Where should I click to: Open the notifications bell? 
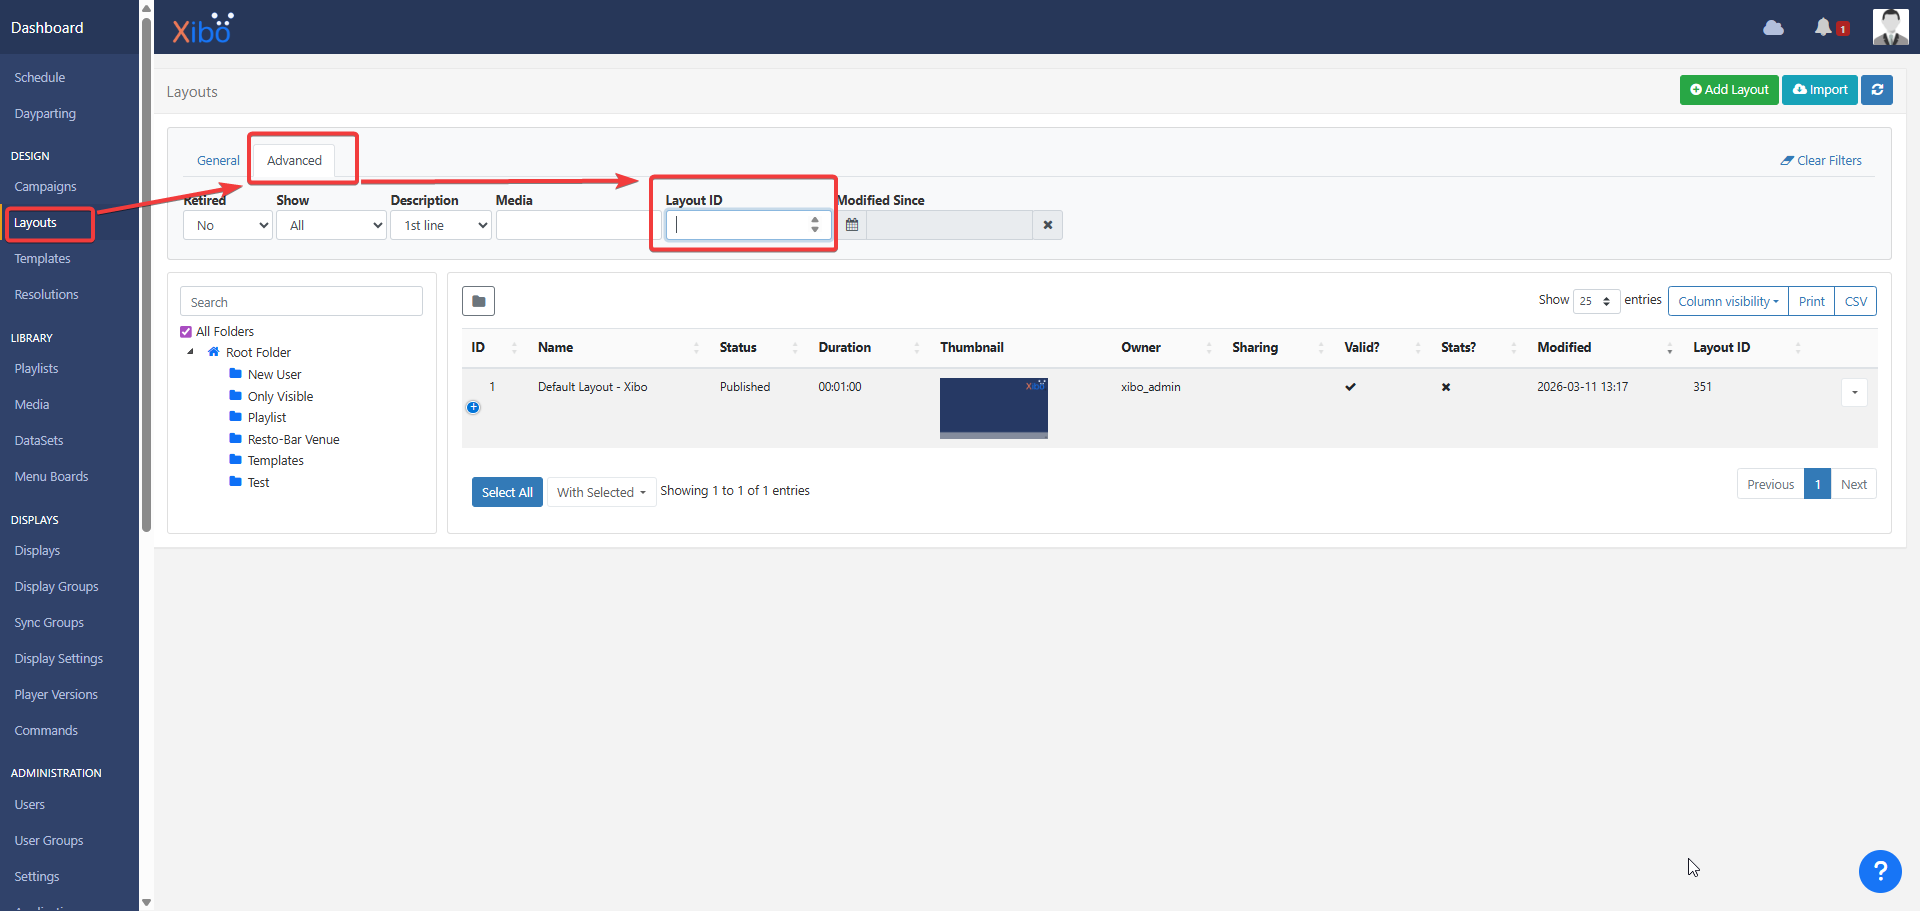[1823, 27]
